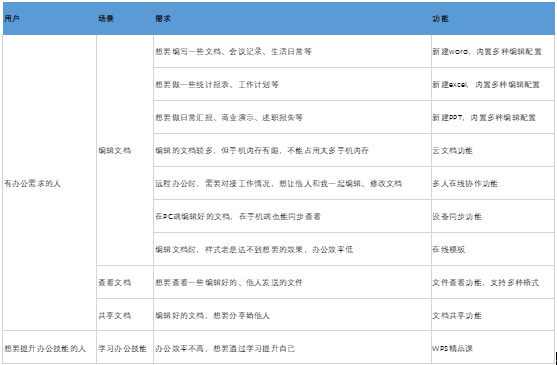Select the 新建excel feature cell
Viewport: 557px width, 365px height.
point(493,84)
